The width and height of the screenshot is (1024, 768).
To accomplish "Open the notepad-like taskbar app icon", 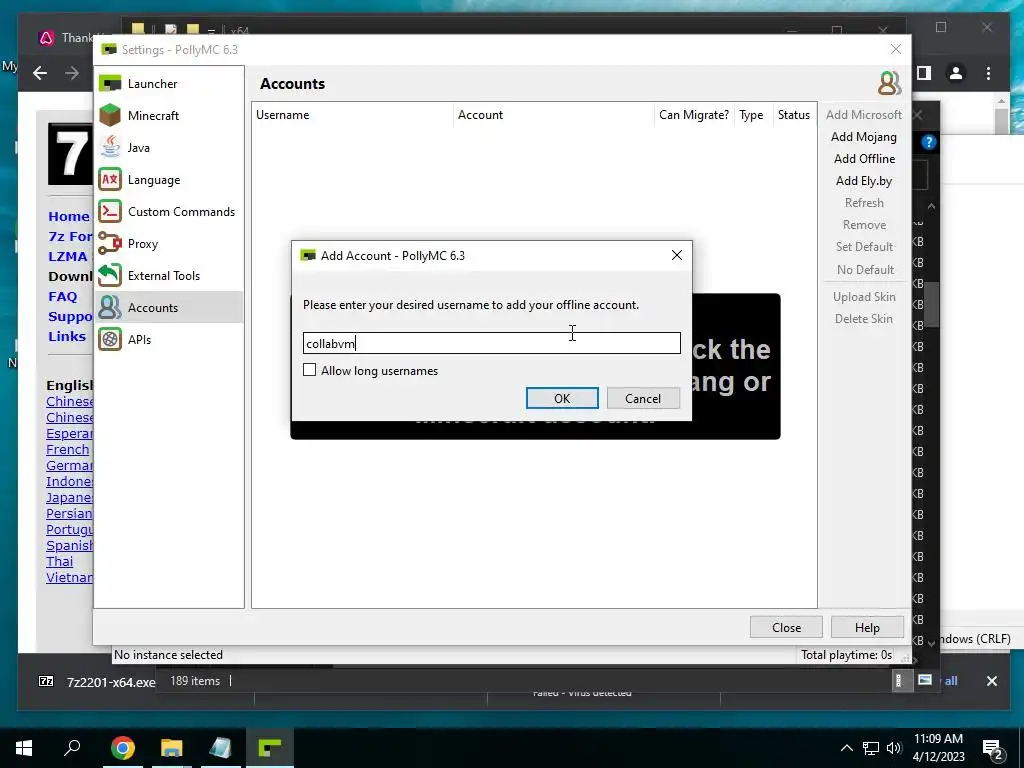I will point(221,748).
